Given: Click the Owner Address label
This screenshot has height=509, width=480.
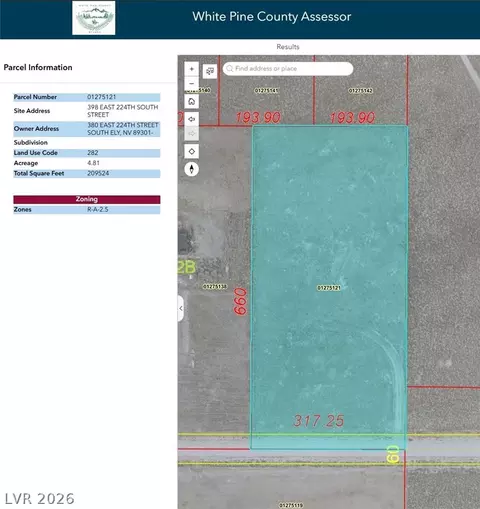Looking at the screenshot, I should coord(36,129).
